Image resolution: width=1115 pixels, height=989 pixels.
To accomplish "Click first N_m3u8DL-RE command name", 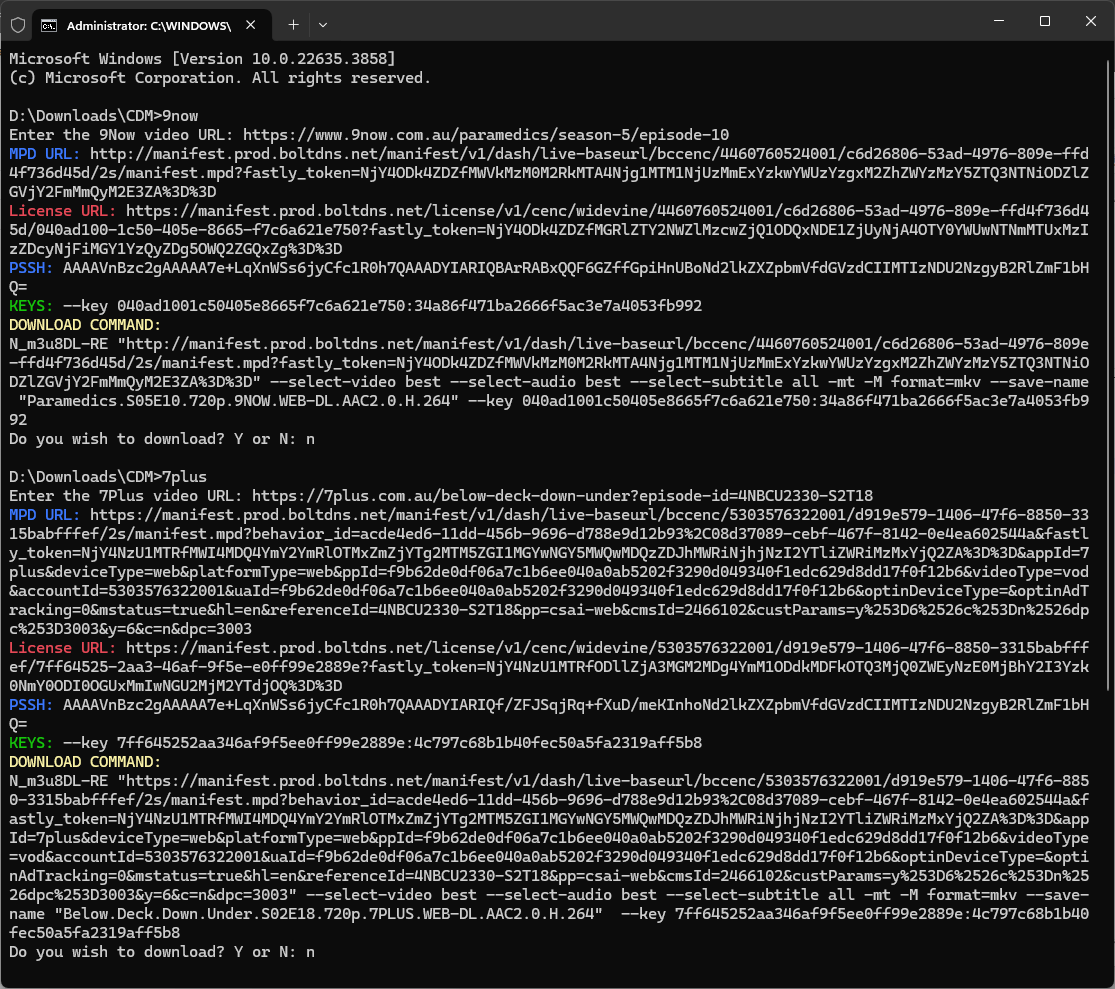I will point(58,344).
